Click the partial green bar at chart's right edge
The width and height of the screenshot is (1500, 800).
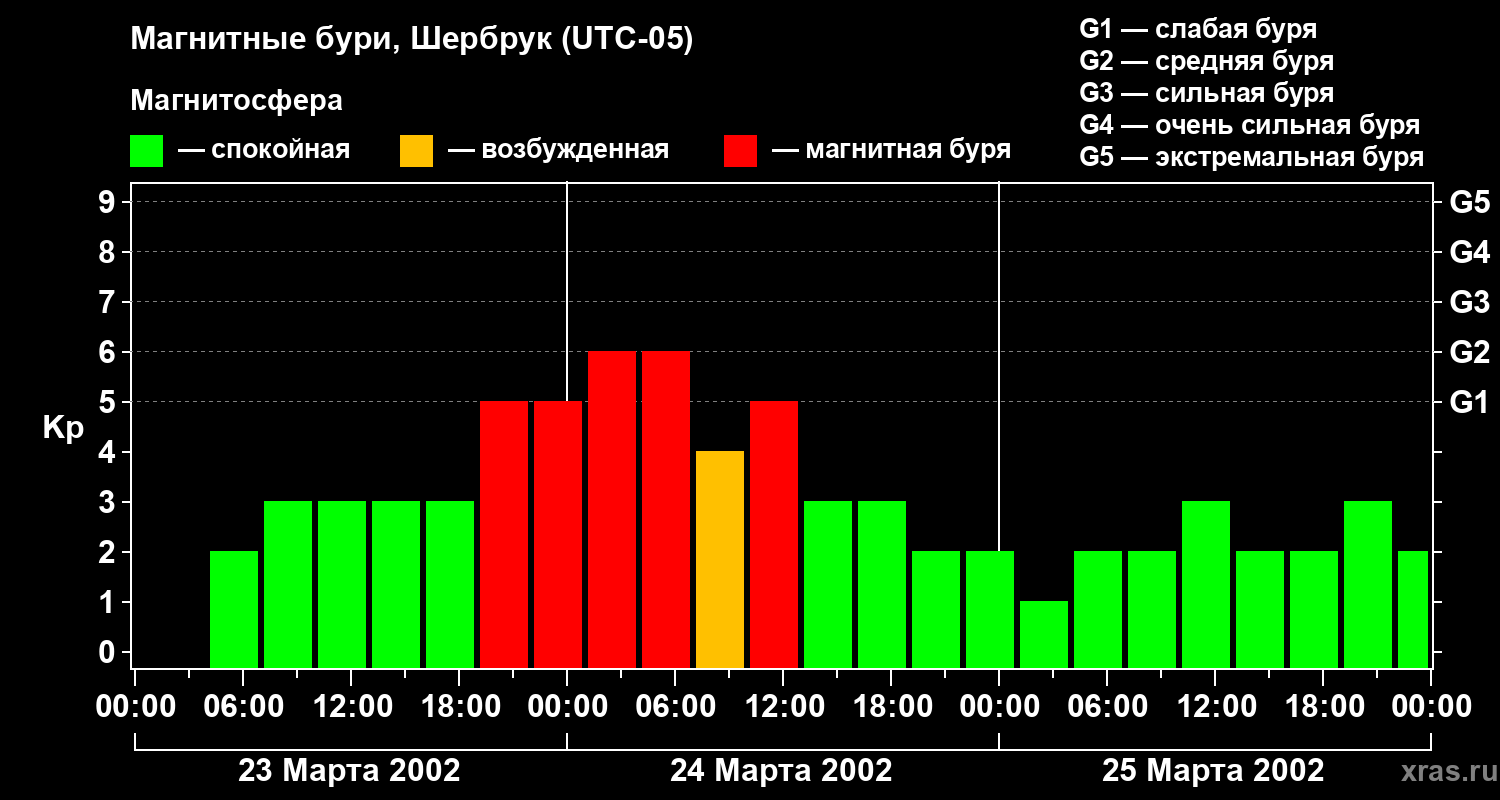pos(1413,609)
